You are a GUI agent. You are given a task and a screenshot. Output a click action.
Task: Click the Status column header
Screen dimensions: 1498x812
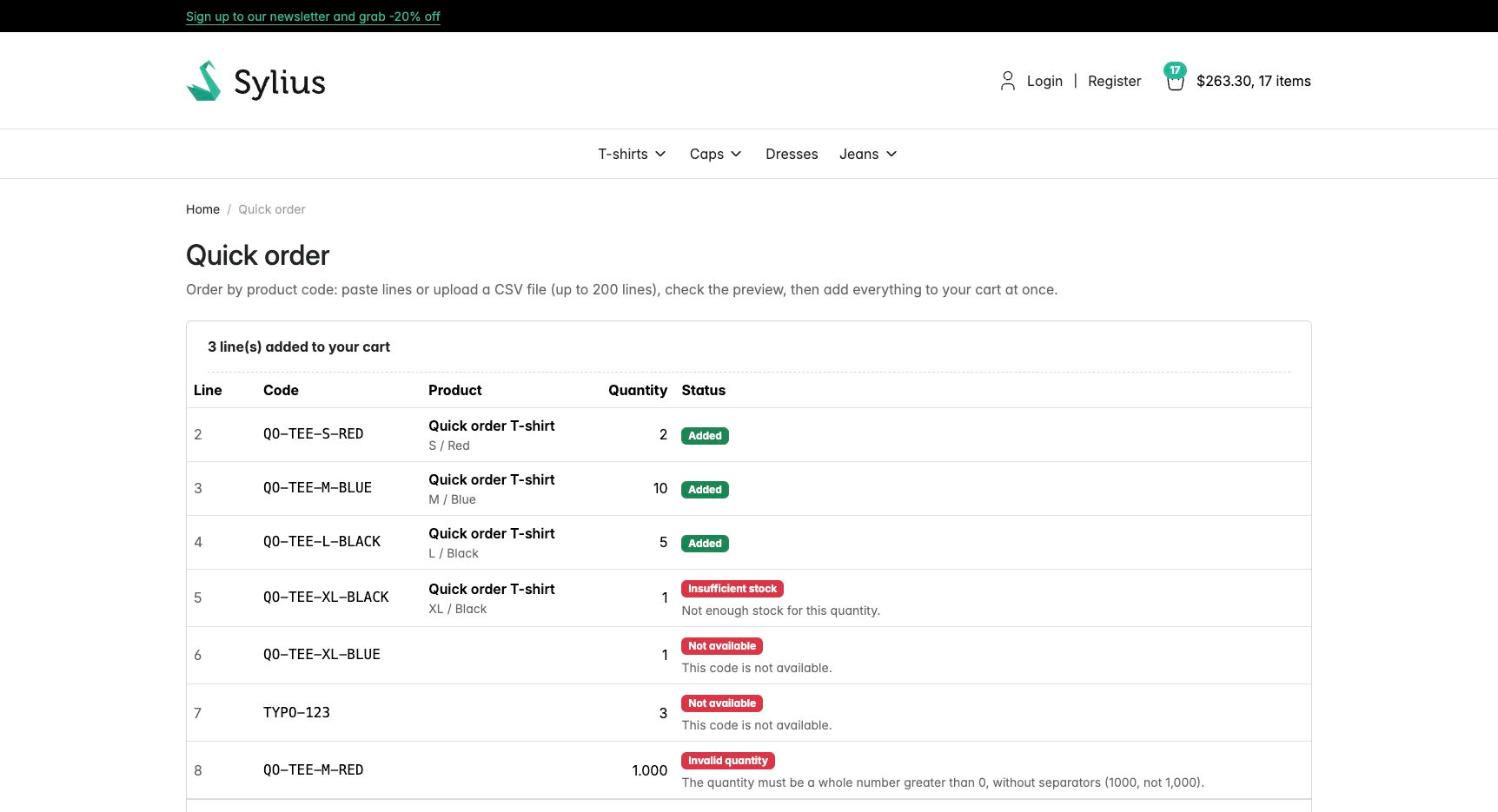click(704, 390)
